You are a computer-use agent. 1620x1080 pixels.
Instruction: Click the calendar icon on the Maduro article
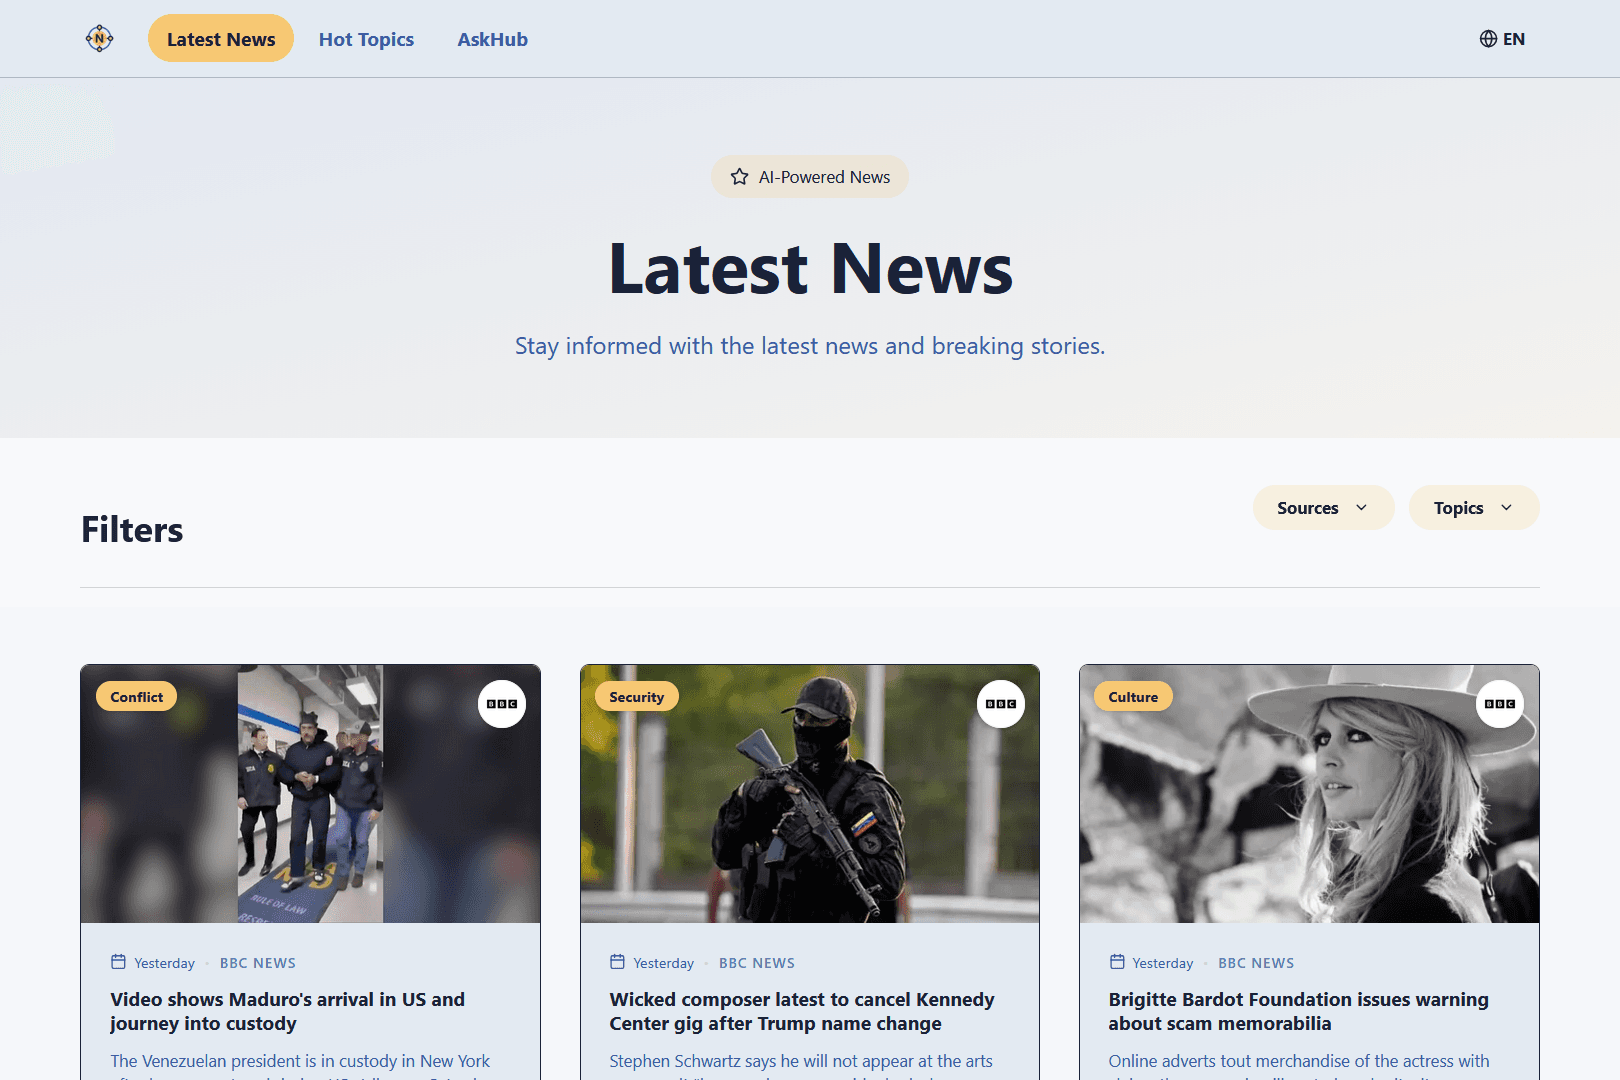tap(119, 962)
